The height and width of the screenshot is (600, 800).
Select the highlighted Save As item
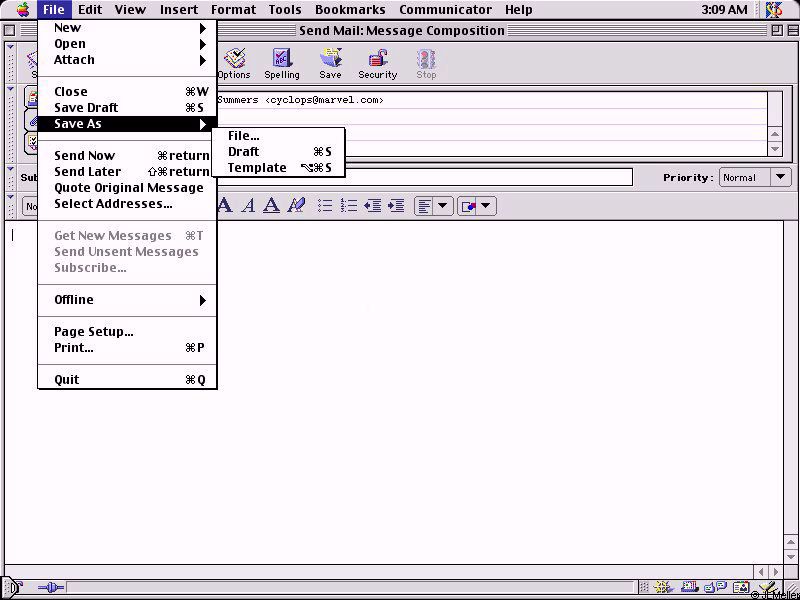point(128,123)
